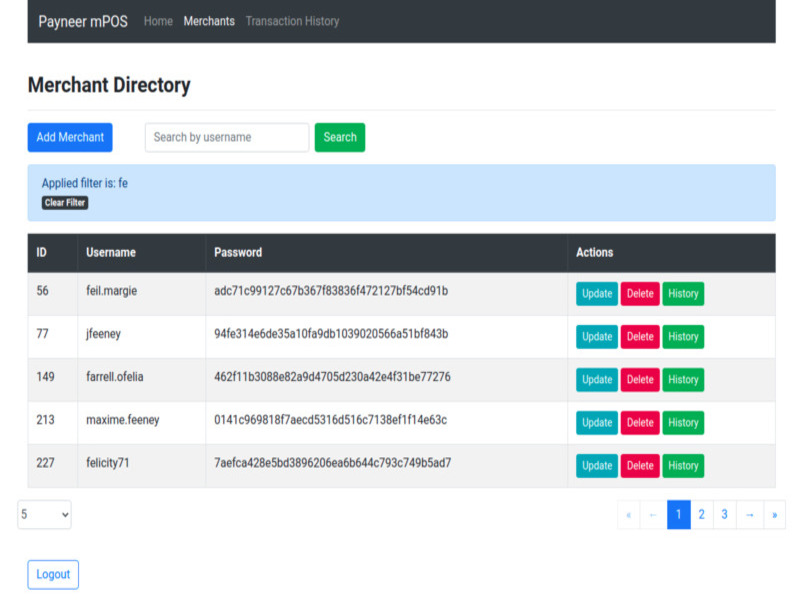Go to page 2 of results
The image size is (800, 600).
pos(702,514)
